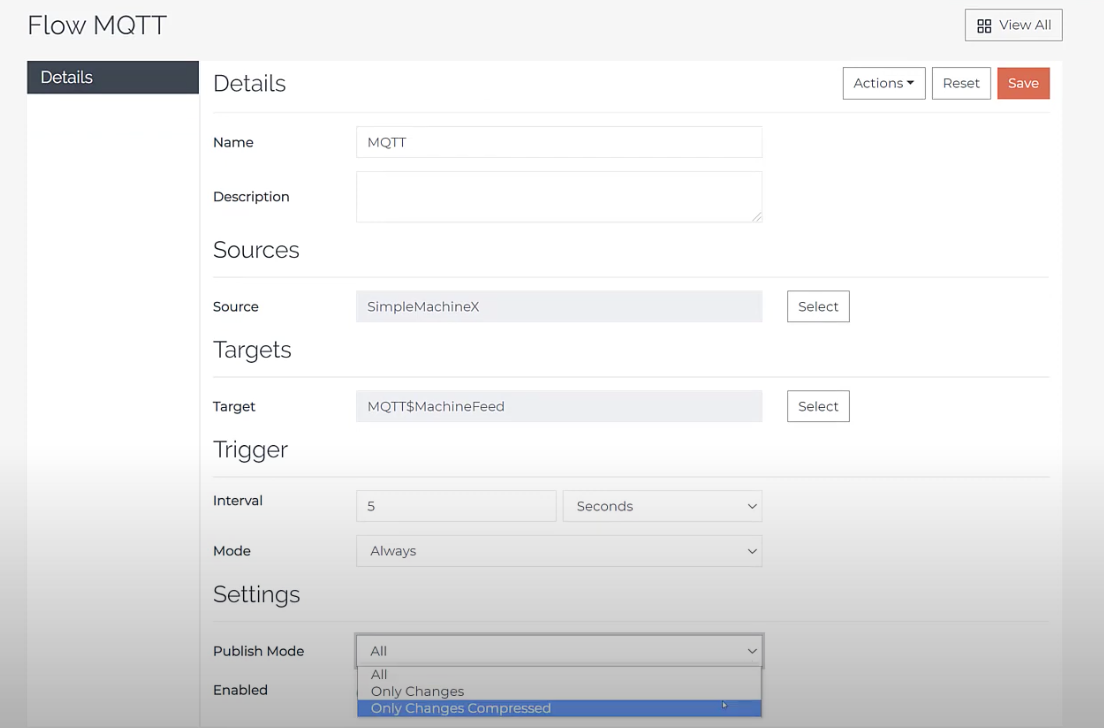Focus the Interval value field
This screenshot has height=728, width=1104.
pos(455,506)
